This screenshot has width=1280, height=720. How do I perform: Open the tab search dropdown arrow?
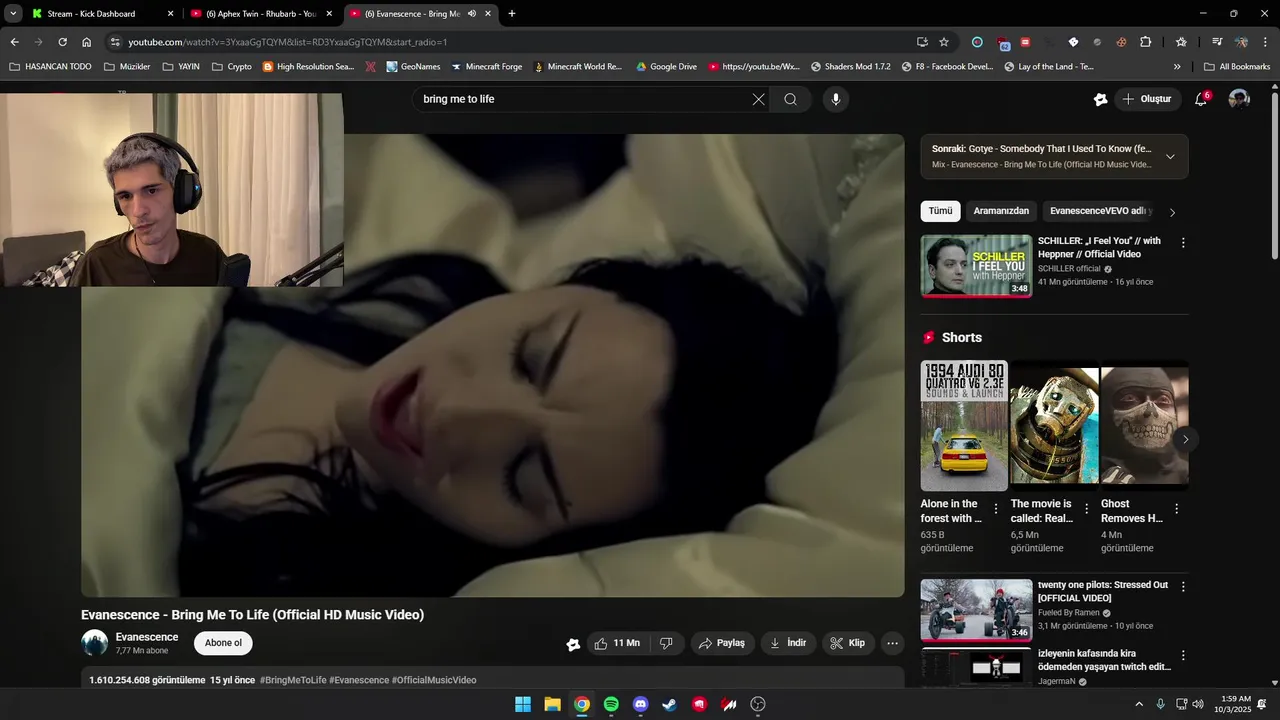13,14
